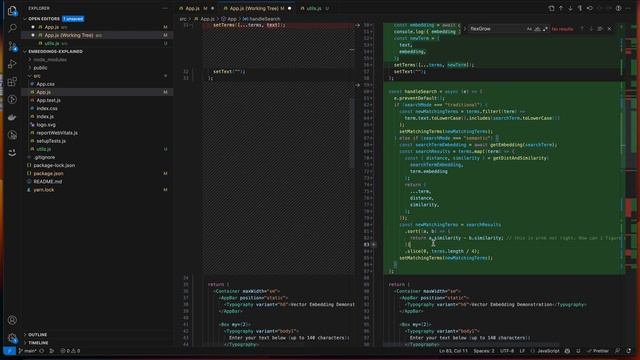This screenshot has height=360, width=640.
Task: Open the Explorer view in activity bar
Action: point(12,11)
